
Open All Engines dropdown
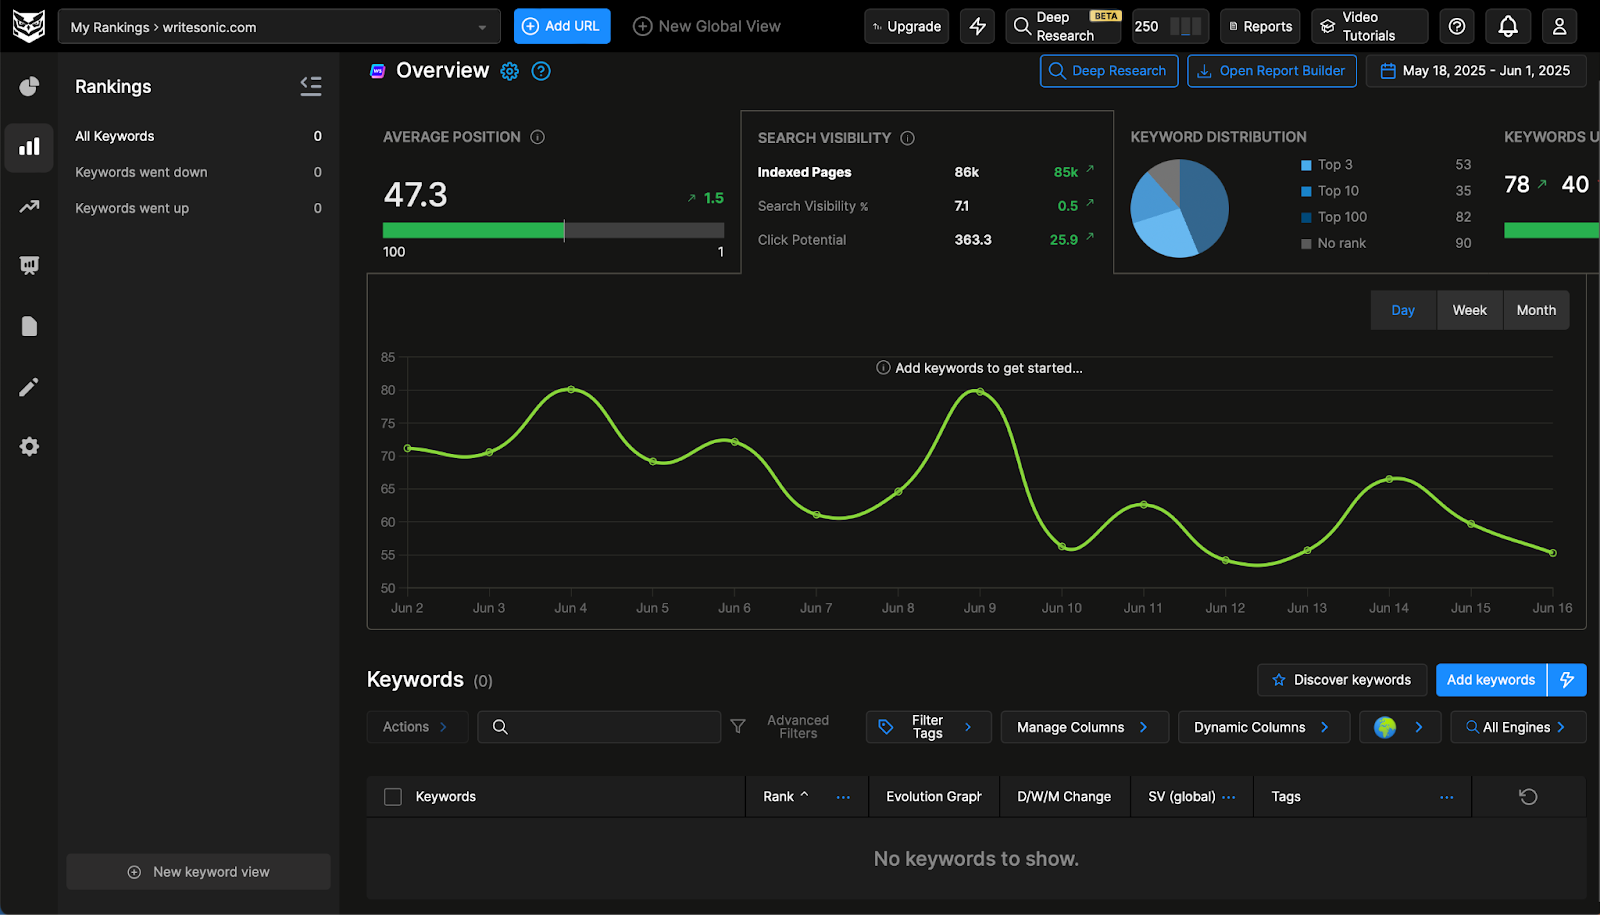[1517, 727]
